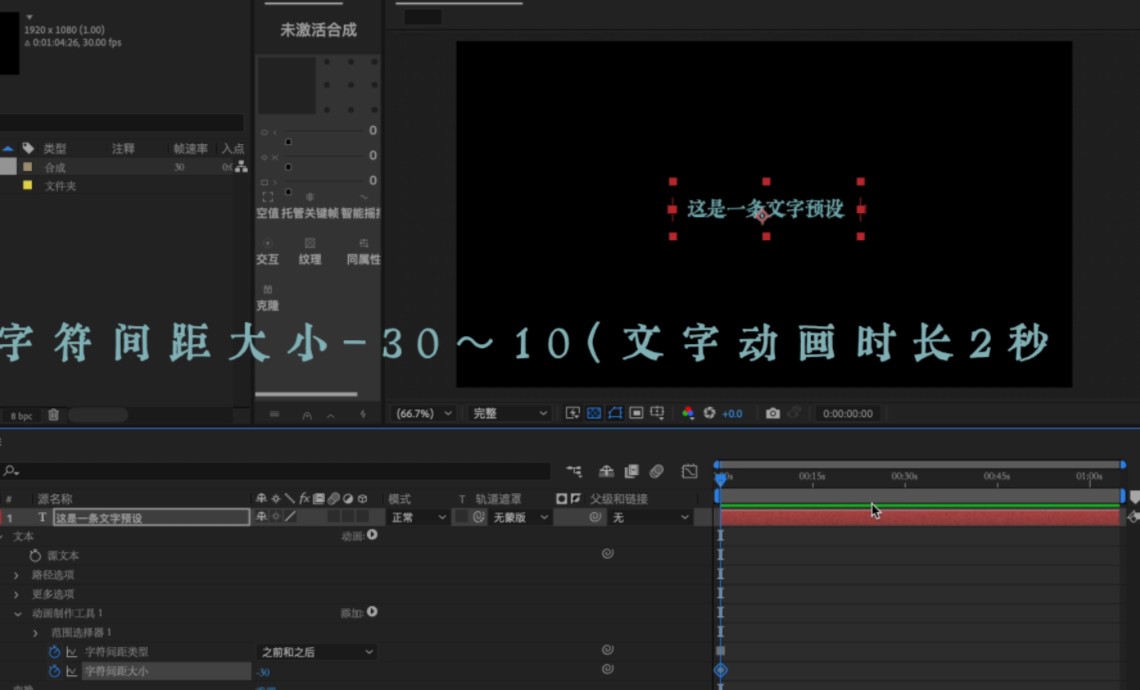Enable motion blur in the timeline toolbar
The height and width of the screenshot is (690, 1140).
655,470
